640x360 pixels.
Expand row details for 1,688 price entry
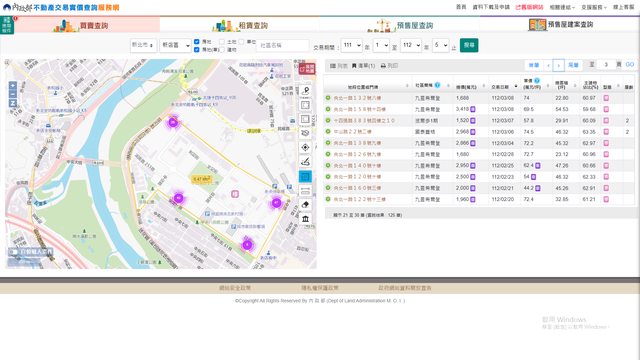tap(328, 98)
